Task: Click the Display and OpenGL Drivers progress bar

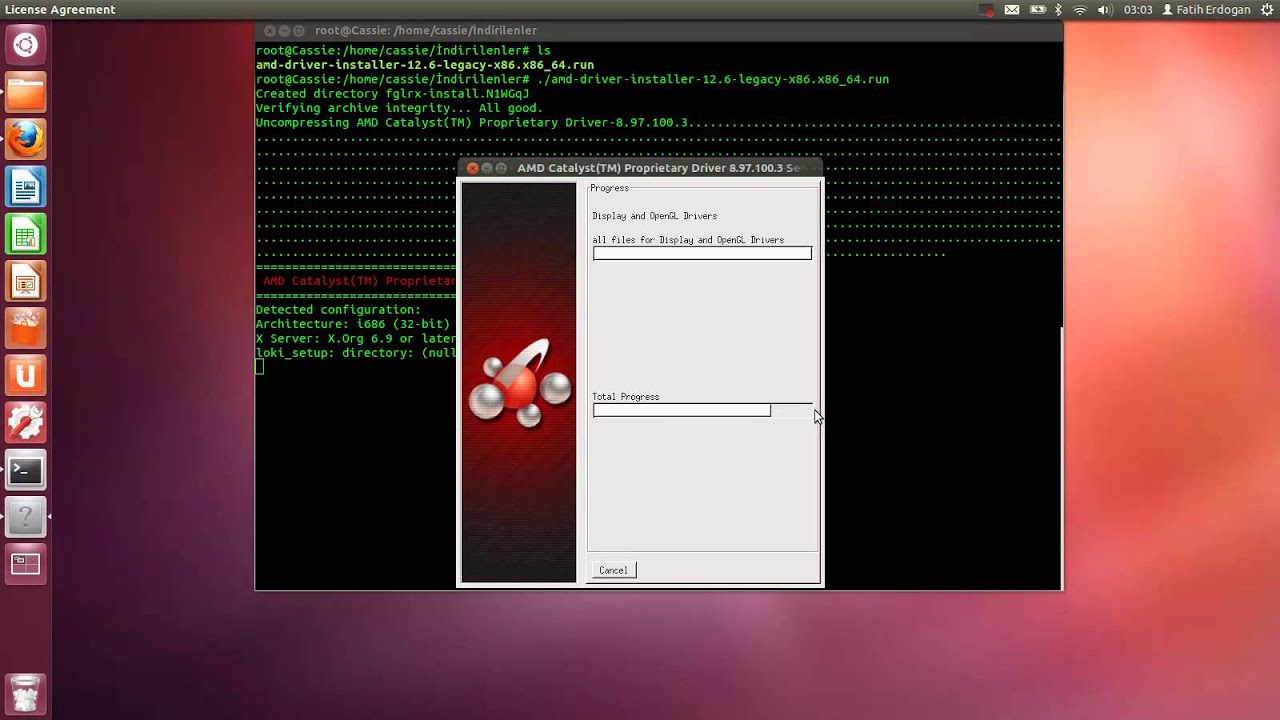Action: point(702,253)
